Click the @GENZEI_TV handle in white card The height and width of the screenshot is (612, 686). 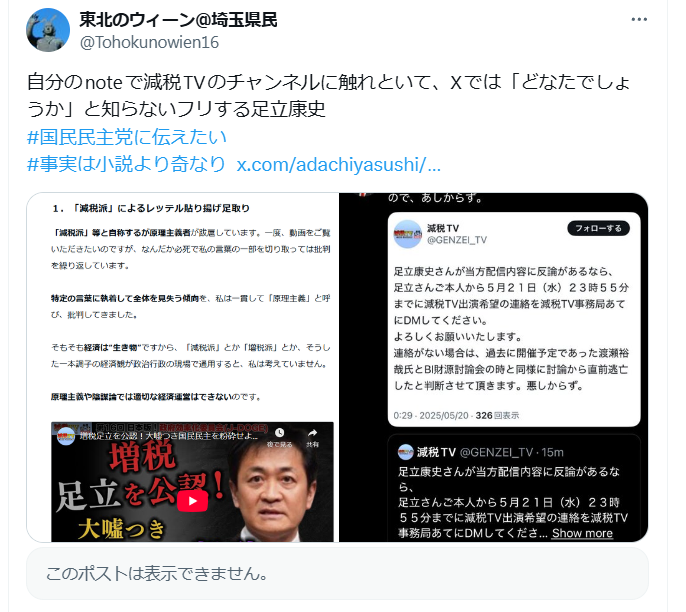click(x=457, y=240)
